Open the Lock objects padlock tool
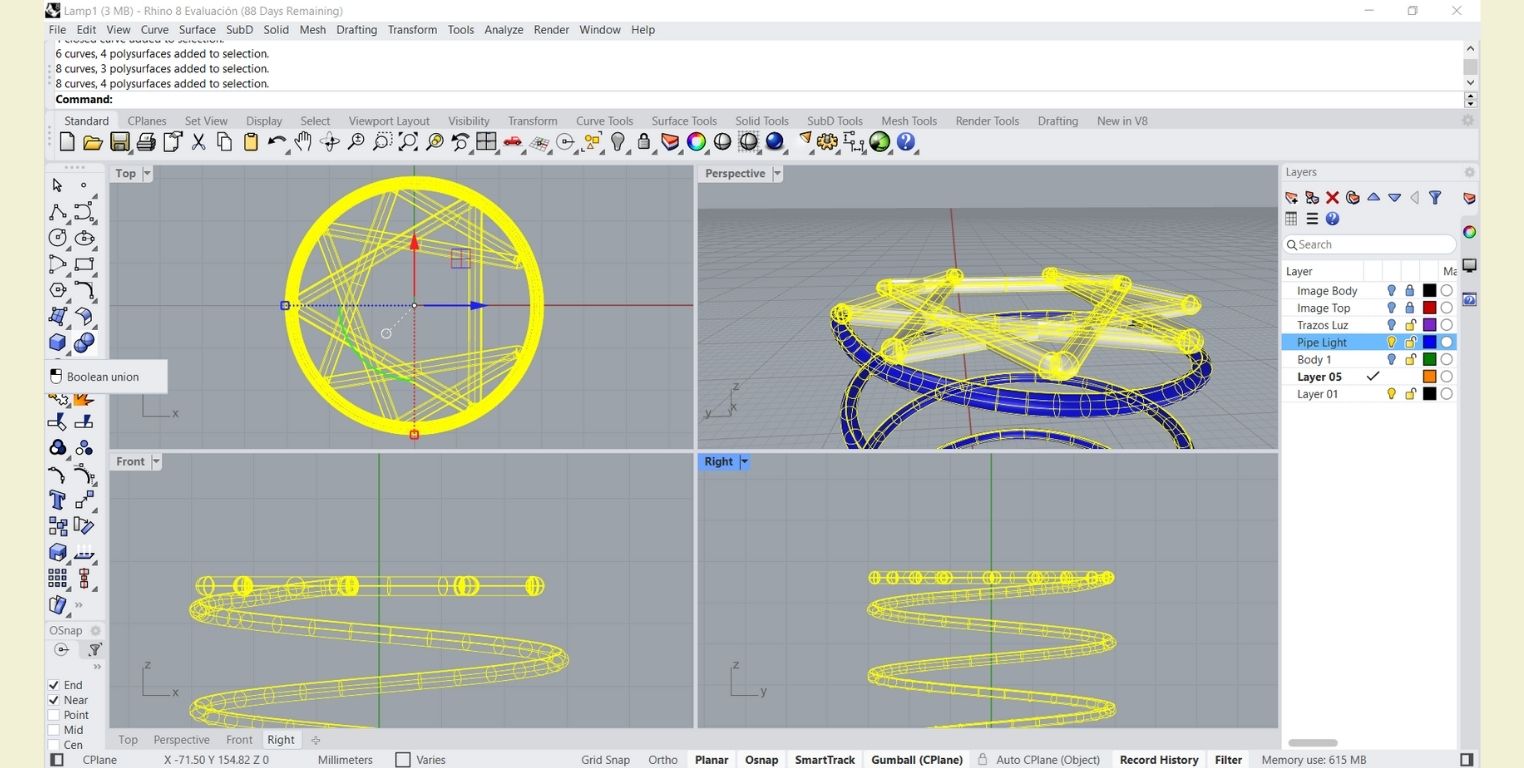The height and width of the screenshot is (768, 1524). (644, 142)
